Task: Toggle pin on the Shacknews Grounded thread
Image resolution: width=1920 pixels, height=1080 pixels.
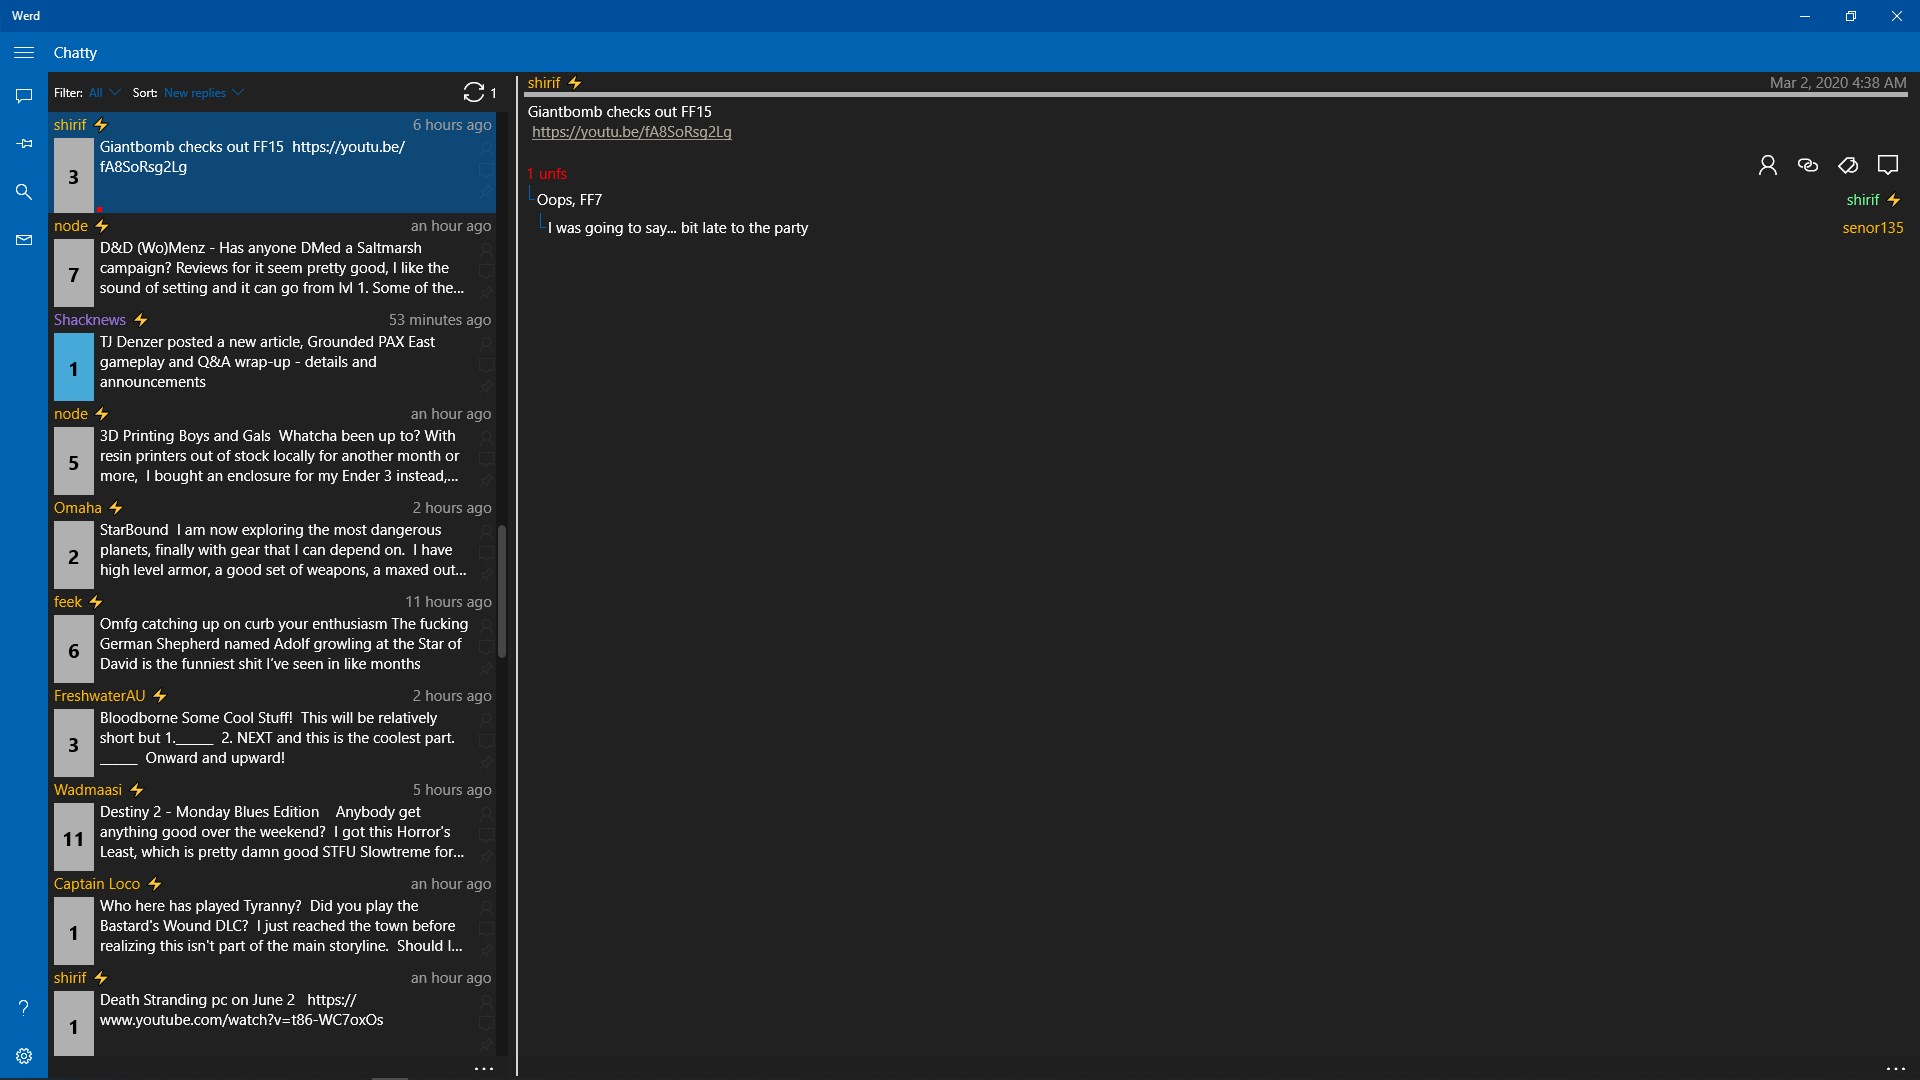Action: click(x=487, y=387)
